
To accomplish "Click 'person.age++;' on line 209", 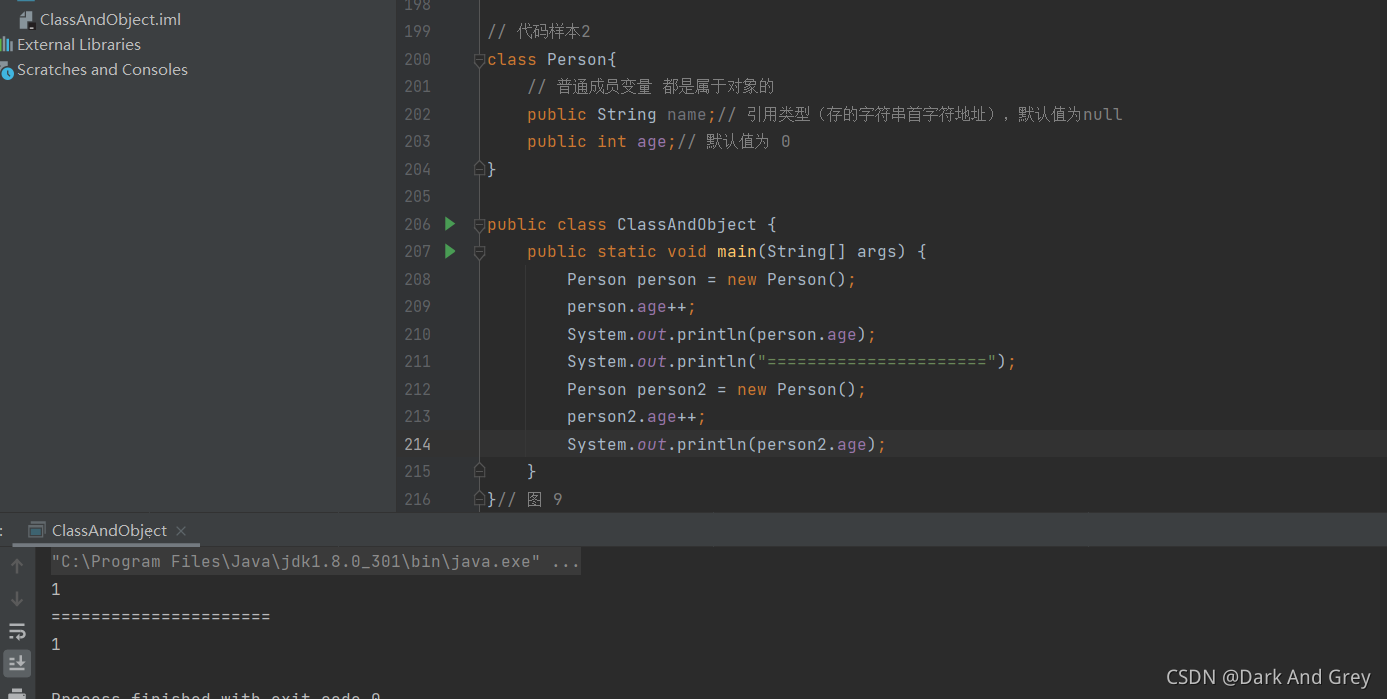I will click(x=632, y=307).
